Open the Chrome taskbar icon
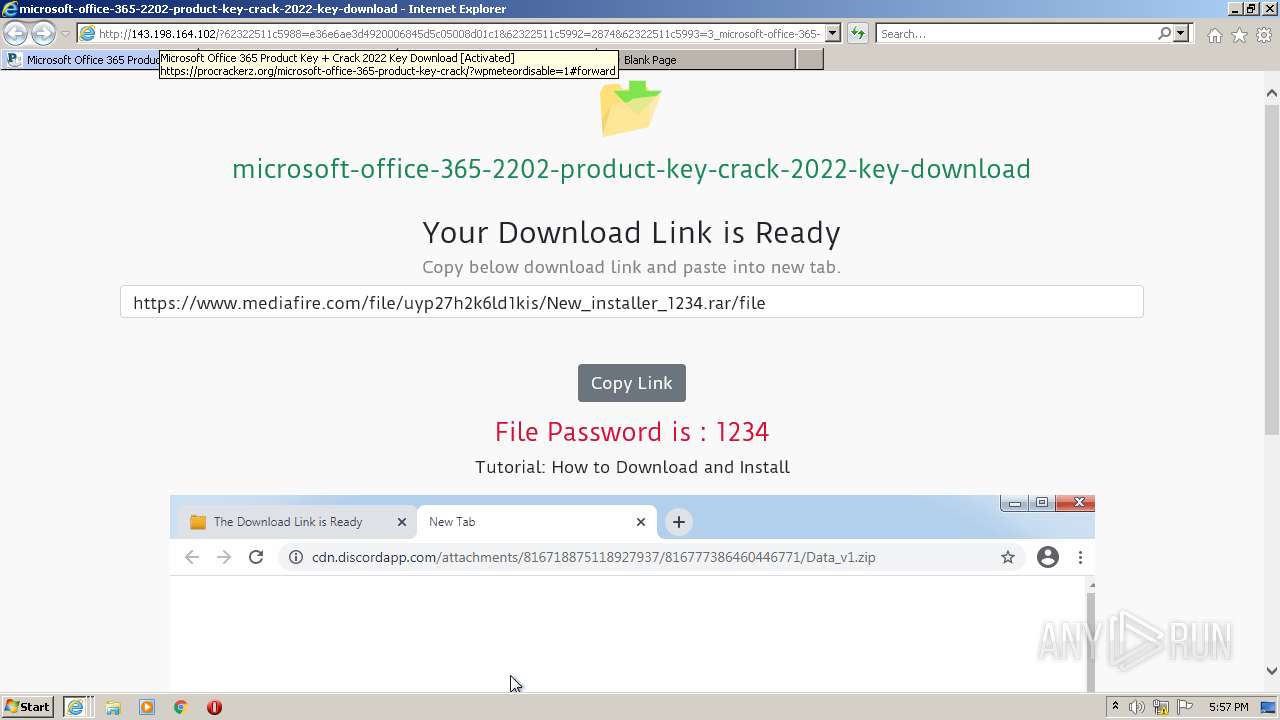 tap(180, 707)
